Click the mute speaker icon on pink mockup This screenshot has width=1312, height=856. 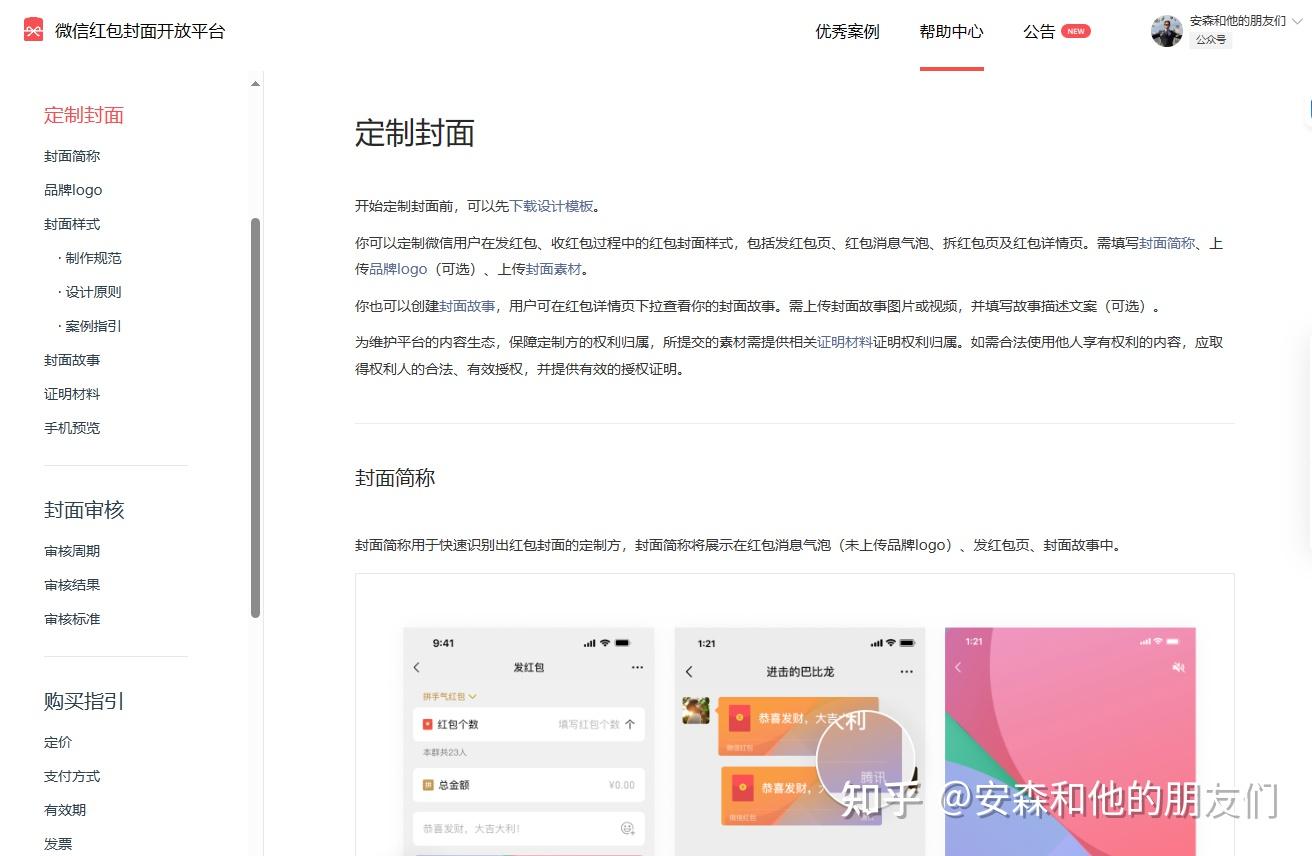(x=1178, y=667)
